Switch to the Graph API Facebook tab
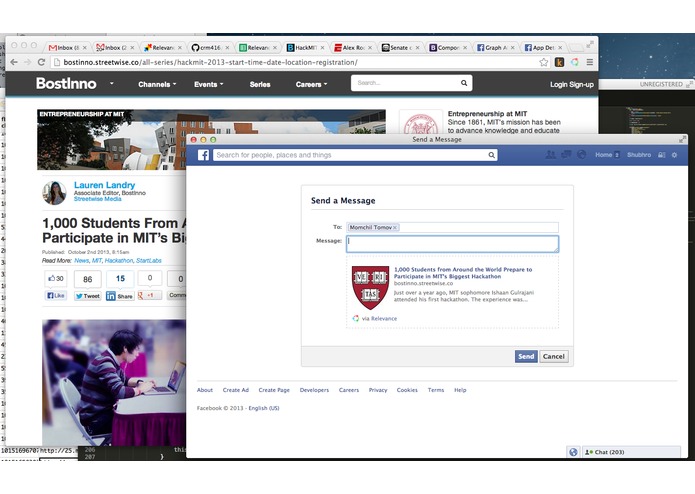Image resolution: width=695 pixels, height=494 pixels. click(x=495, y=47)
